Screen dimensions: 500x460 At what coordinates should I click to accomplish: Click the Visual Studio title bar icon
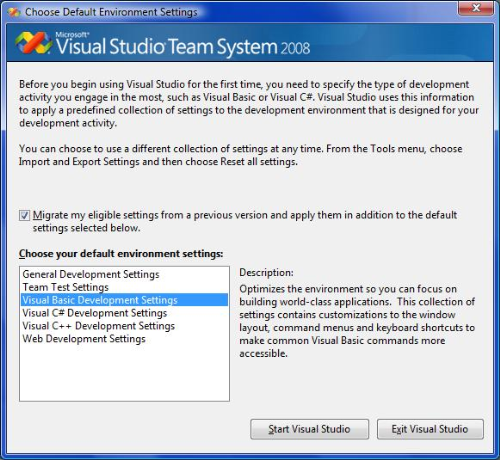[14, 12]
